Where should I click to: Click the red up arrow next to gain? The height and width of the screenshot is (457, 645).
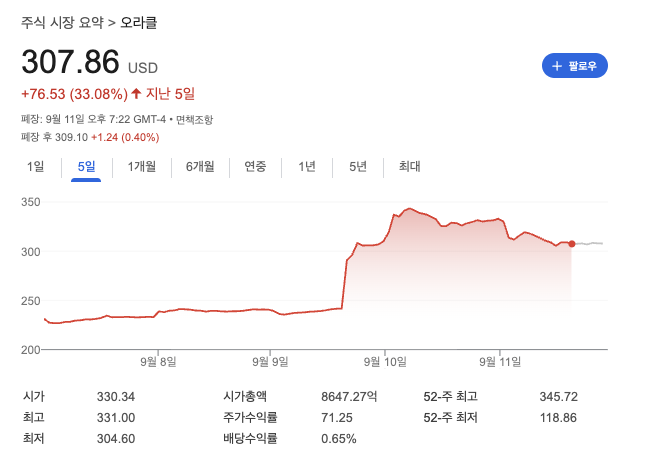[136, 94]
